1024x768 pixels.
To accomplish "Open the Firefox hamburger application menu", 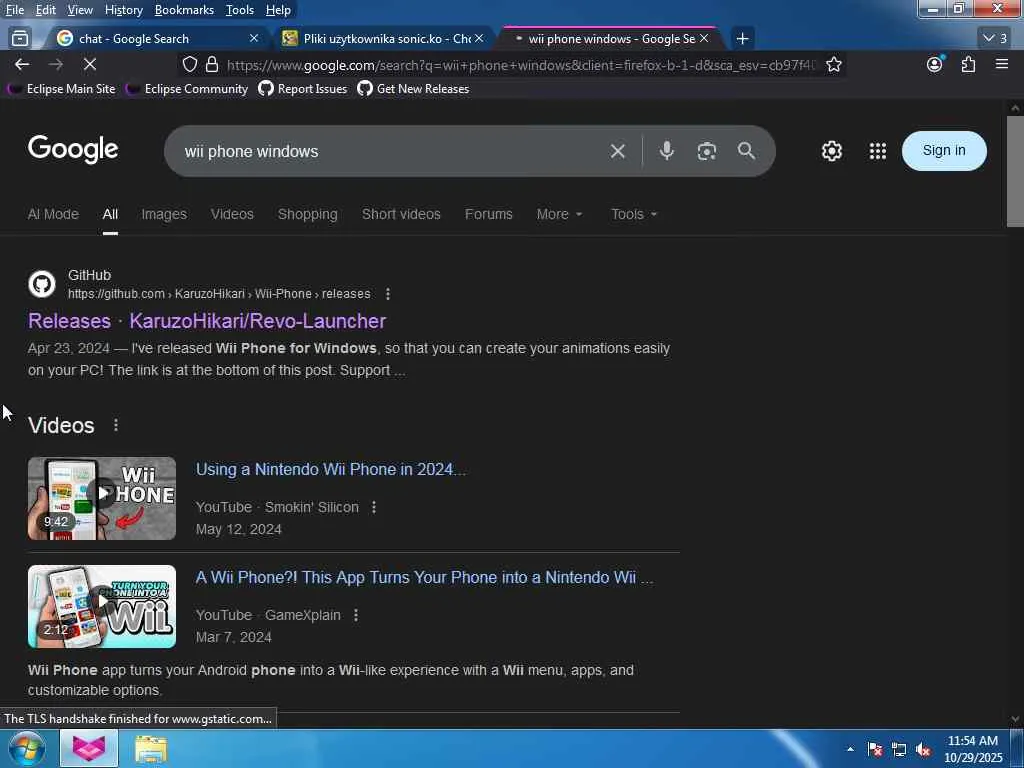I will (1002, 64).
